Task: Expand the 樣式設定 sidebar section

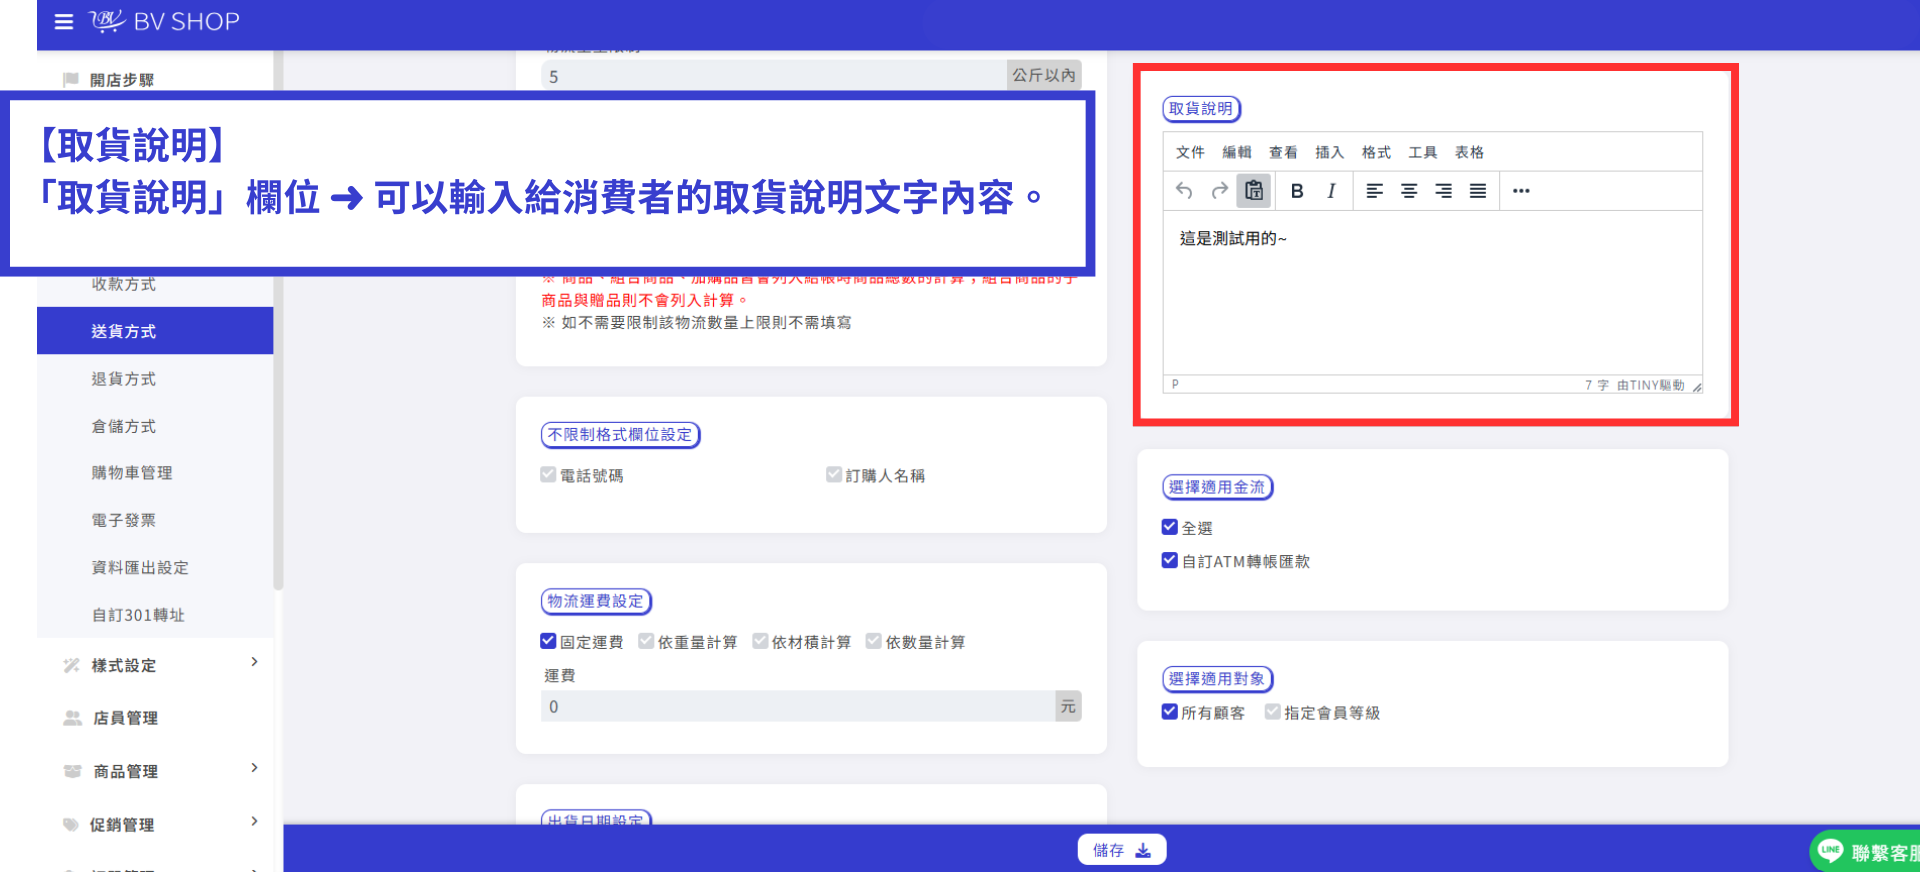Action: pyautogui.click(x=255, y=662)
